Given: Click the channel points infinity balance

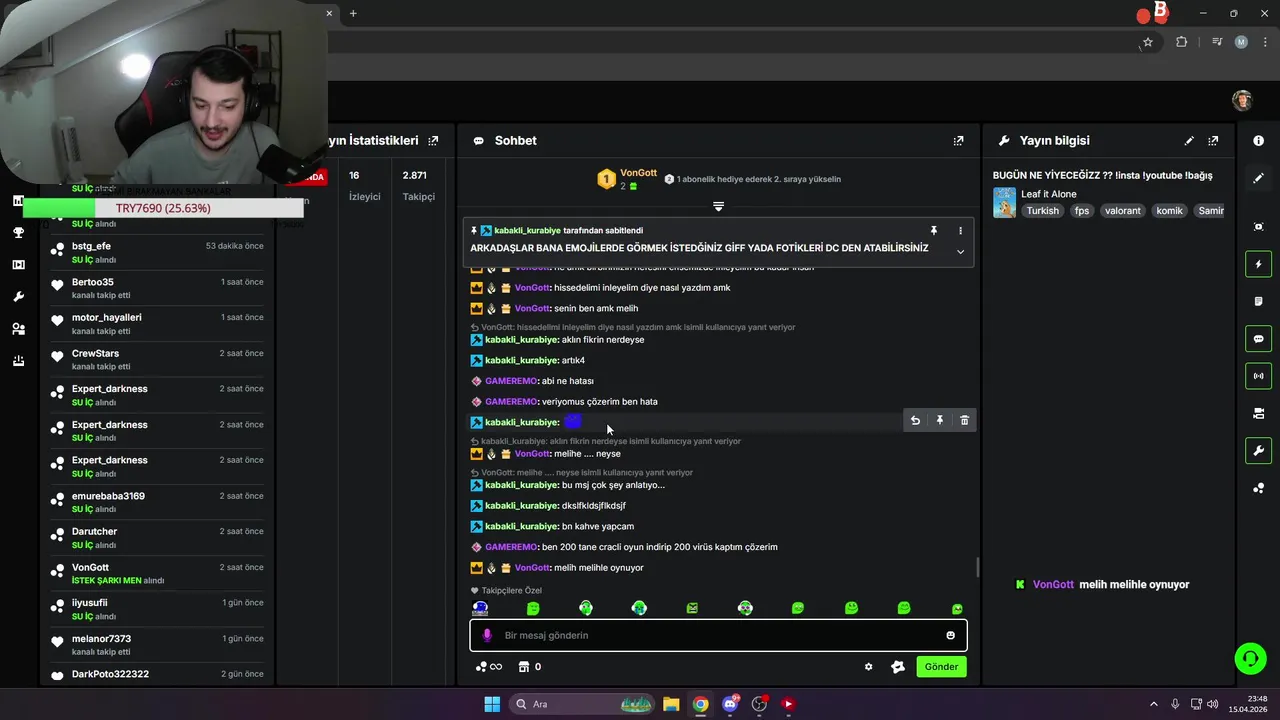Looking at the screenshot, I should 489,667.
